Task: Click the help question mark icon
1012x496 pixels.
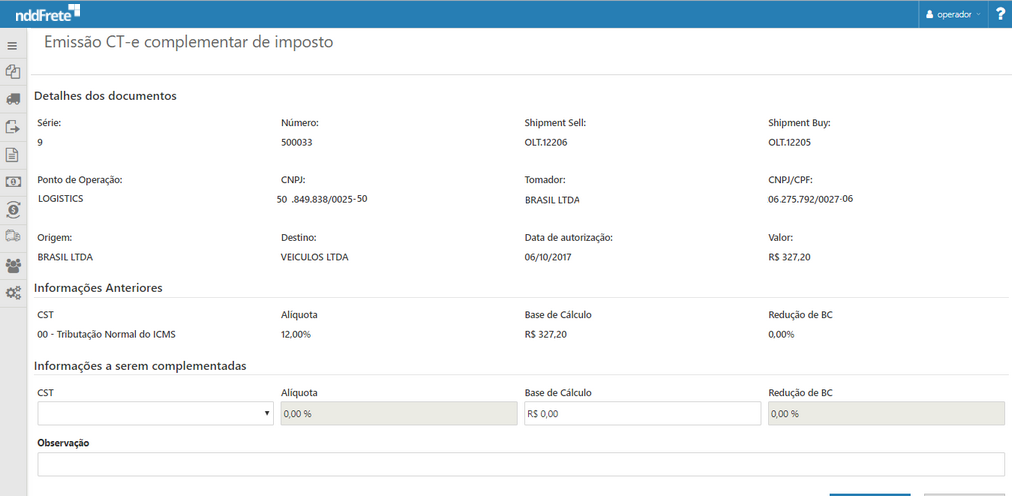Action: [1000, 14]
